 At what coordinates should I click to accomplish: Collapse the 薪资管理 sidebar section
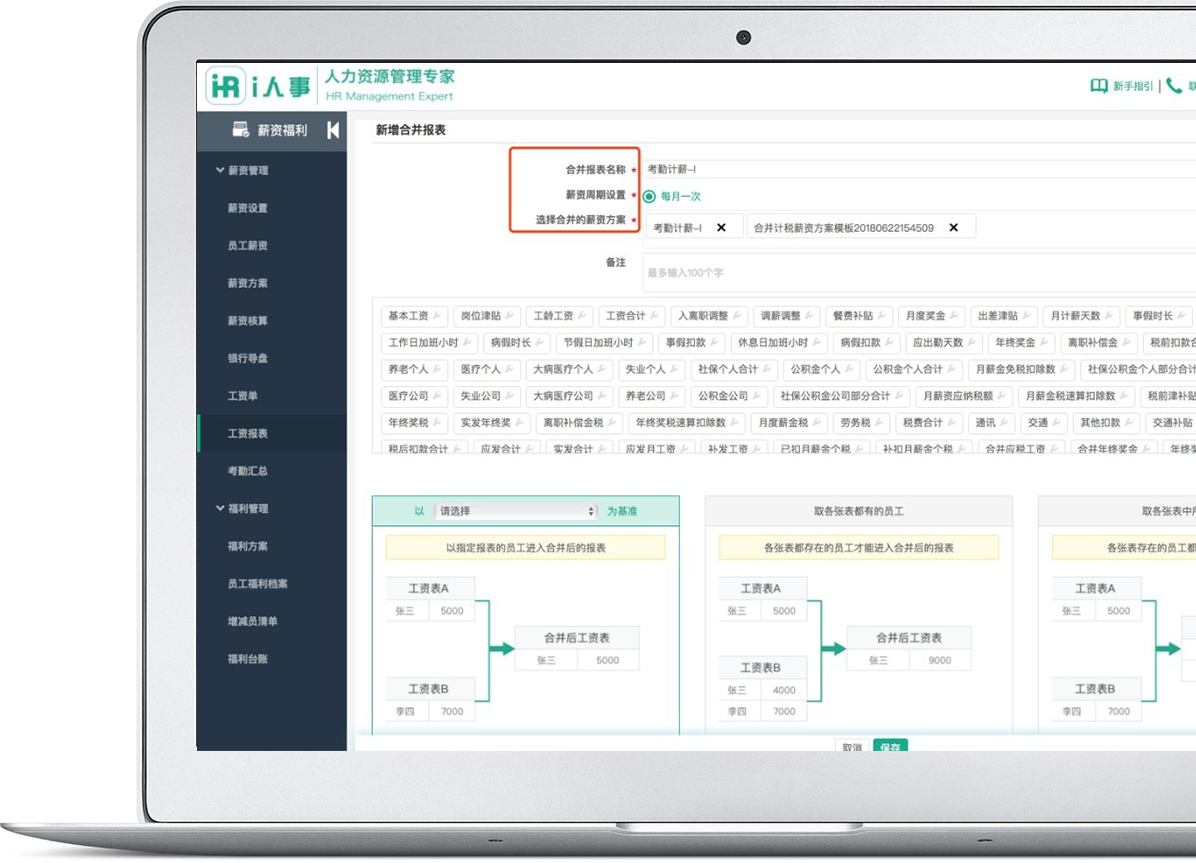click(221, 171)
